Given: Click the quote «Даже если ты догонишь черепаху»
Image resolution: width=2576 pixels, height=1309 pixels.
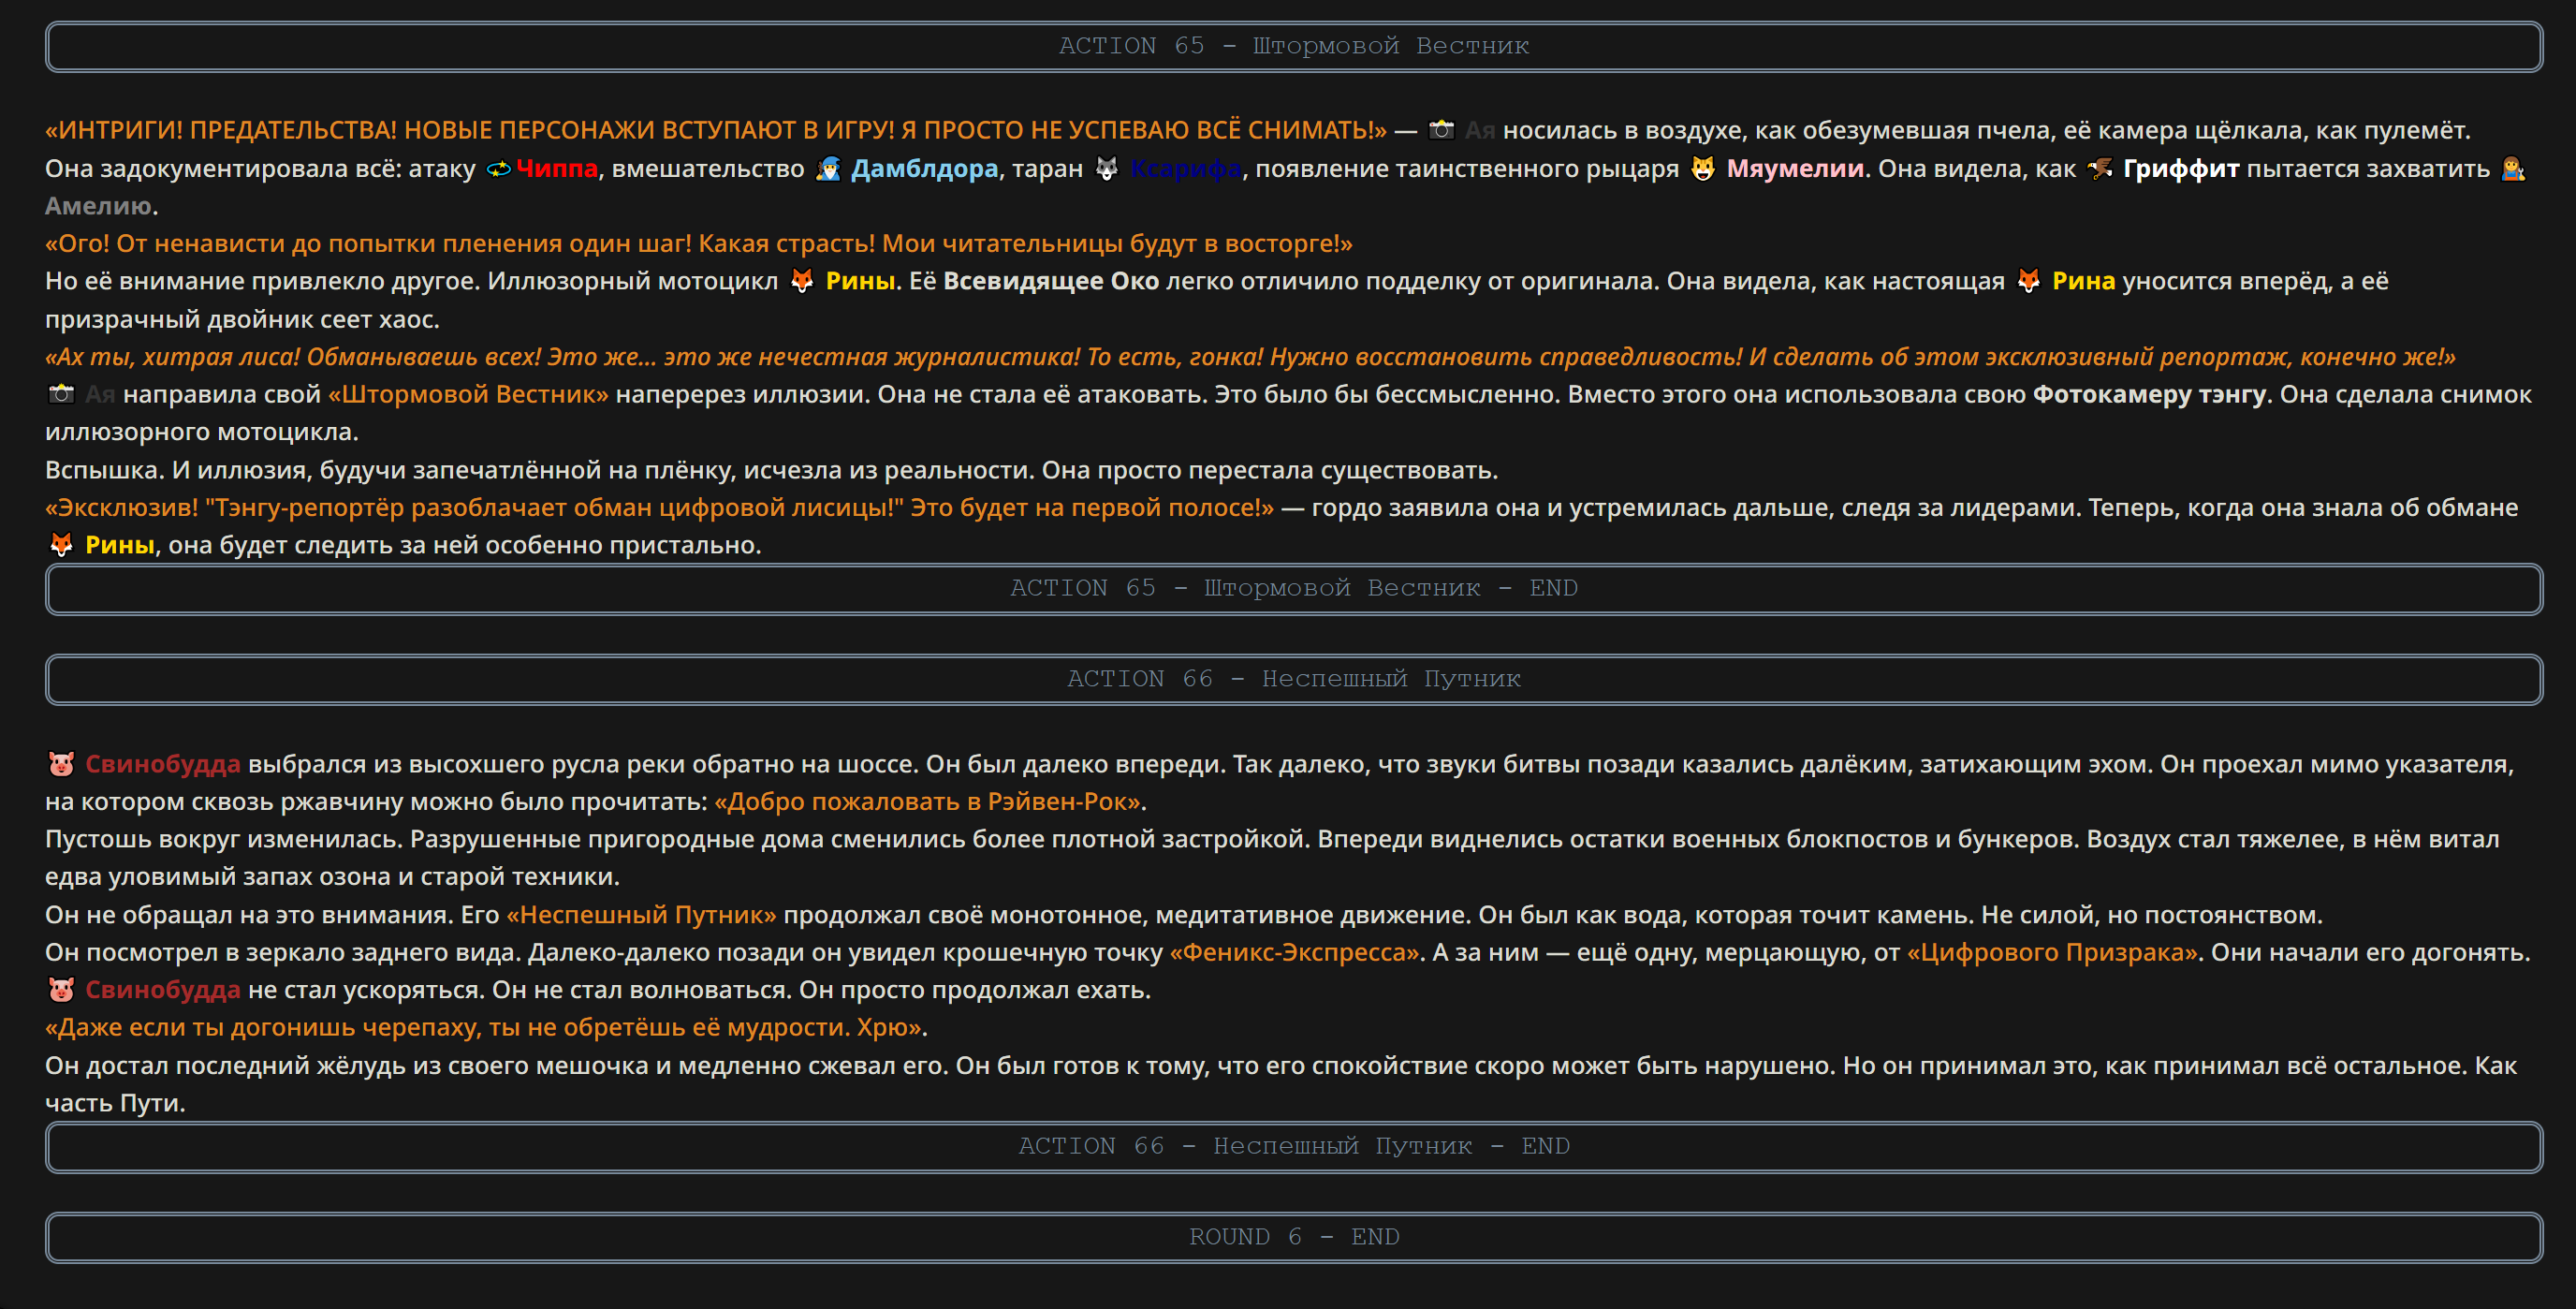Looking at the screenshot, I should (484, 1027).
